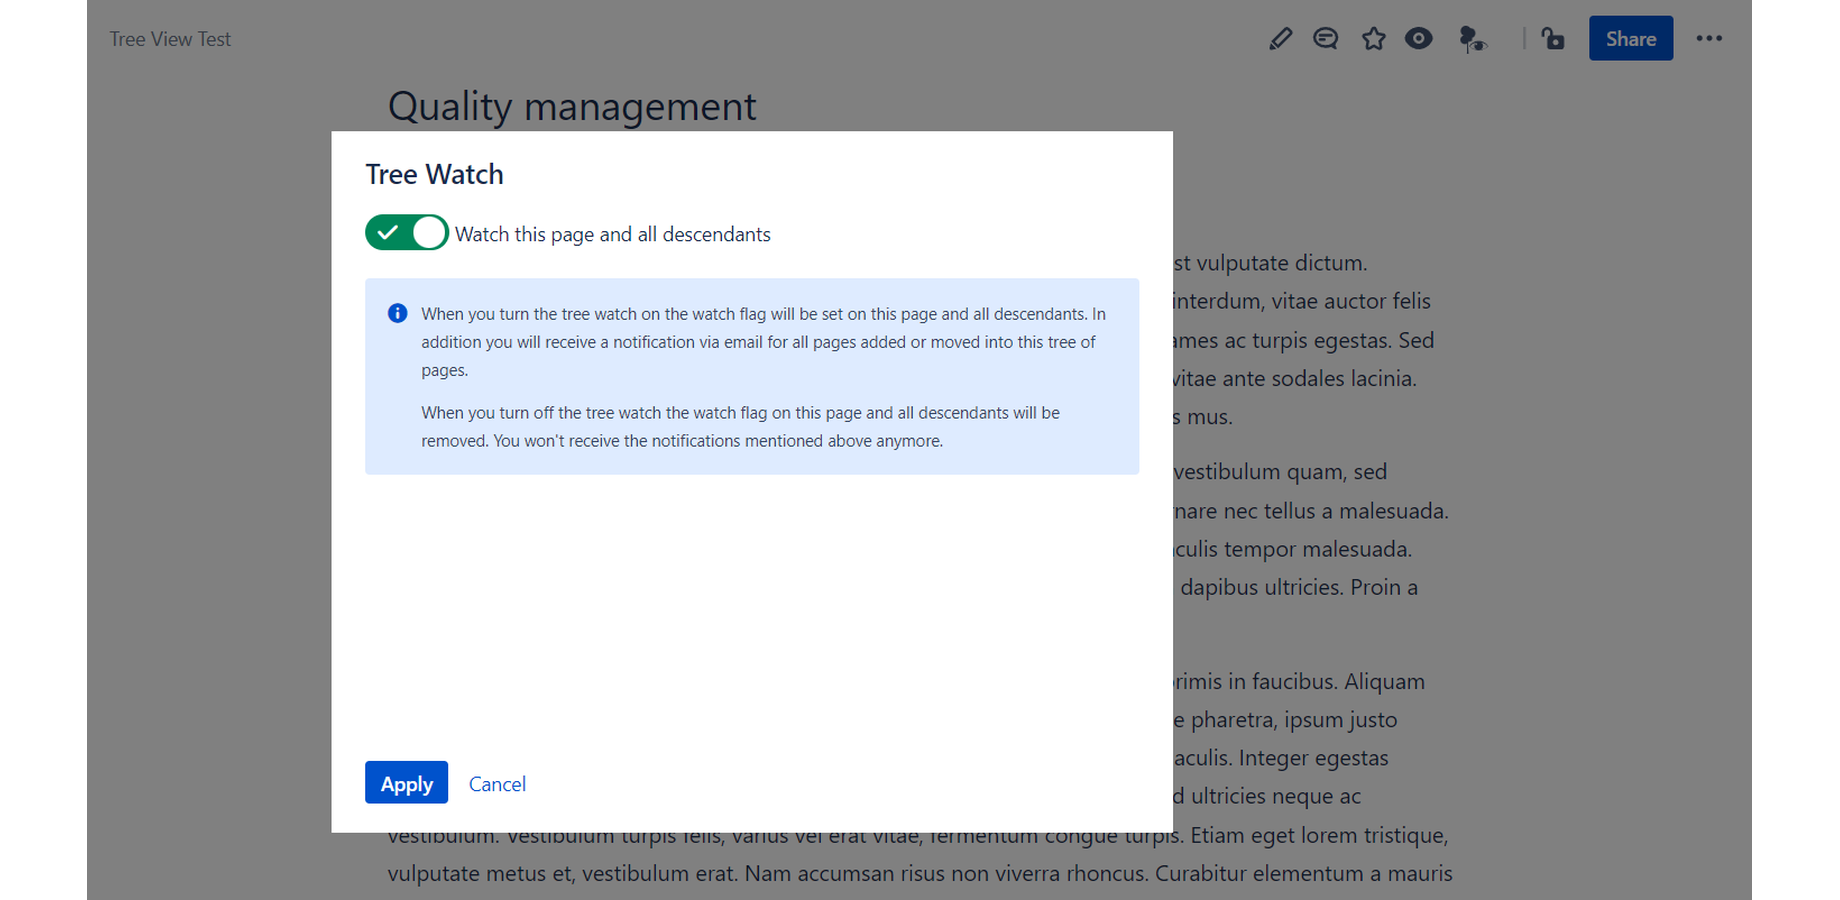Apply the tree watch settings
Image resolution: width=1840 pixels, height=900 pixels.
pos(406,783)
